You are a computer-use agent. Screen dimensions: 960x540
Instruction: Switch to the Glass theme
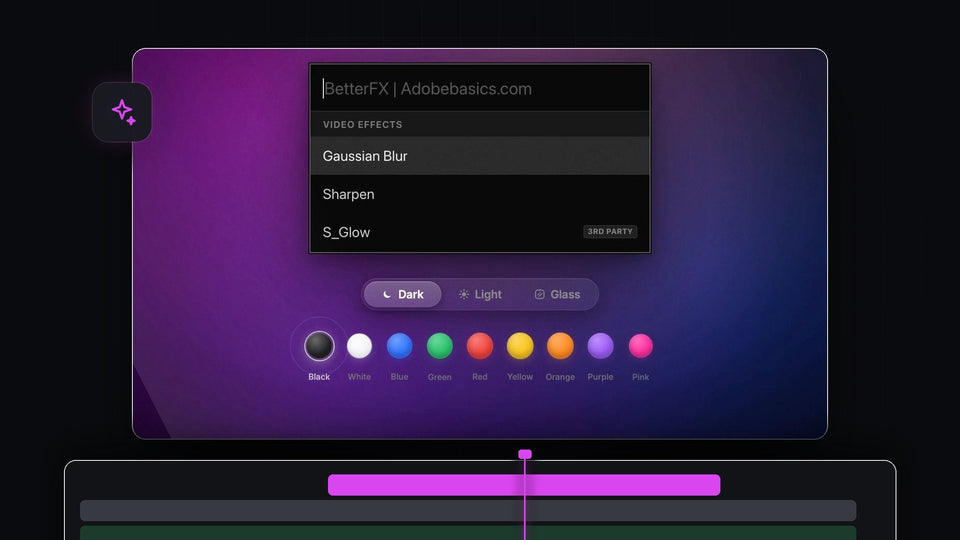tap(557, 294)
